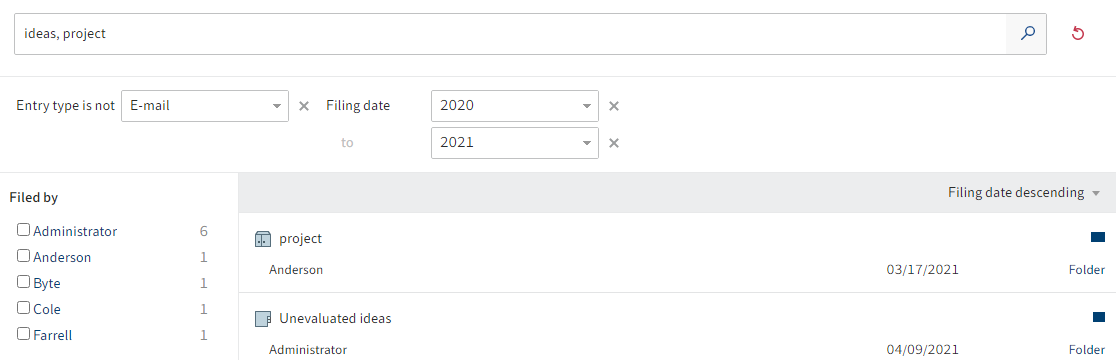
Task: Click the blue marker on Unevaluated ideas
Action: [x=1098, y=317]
